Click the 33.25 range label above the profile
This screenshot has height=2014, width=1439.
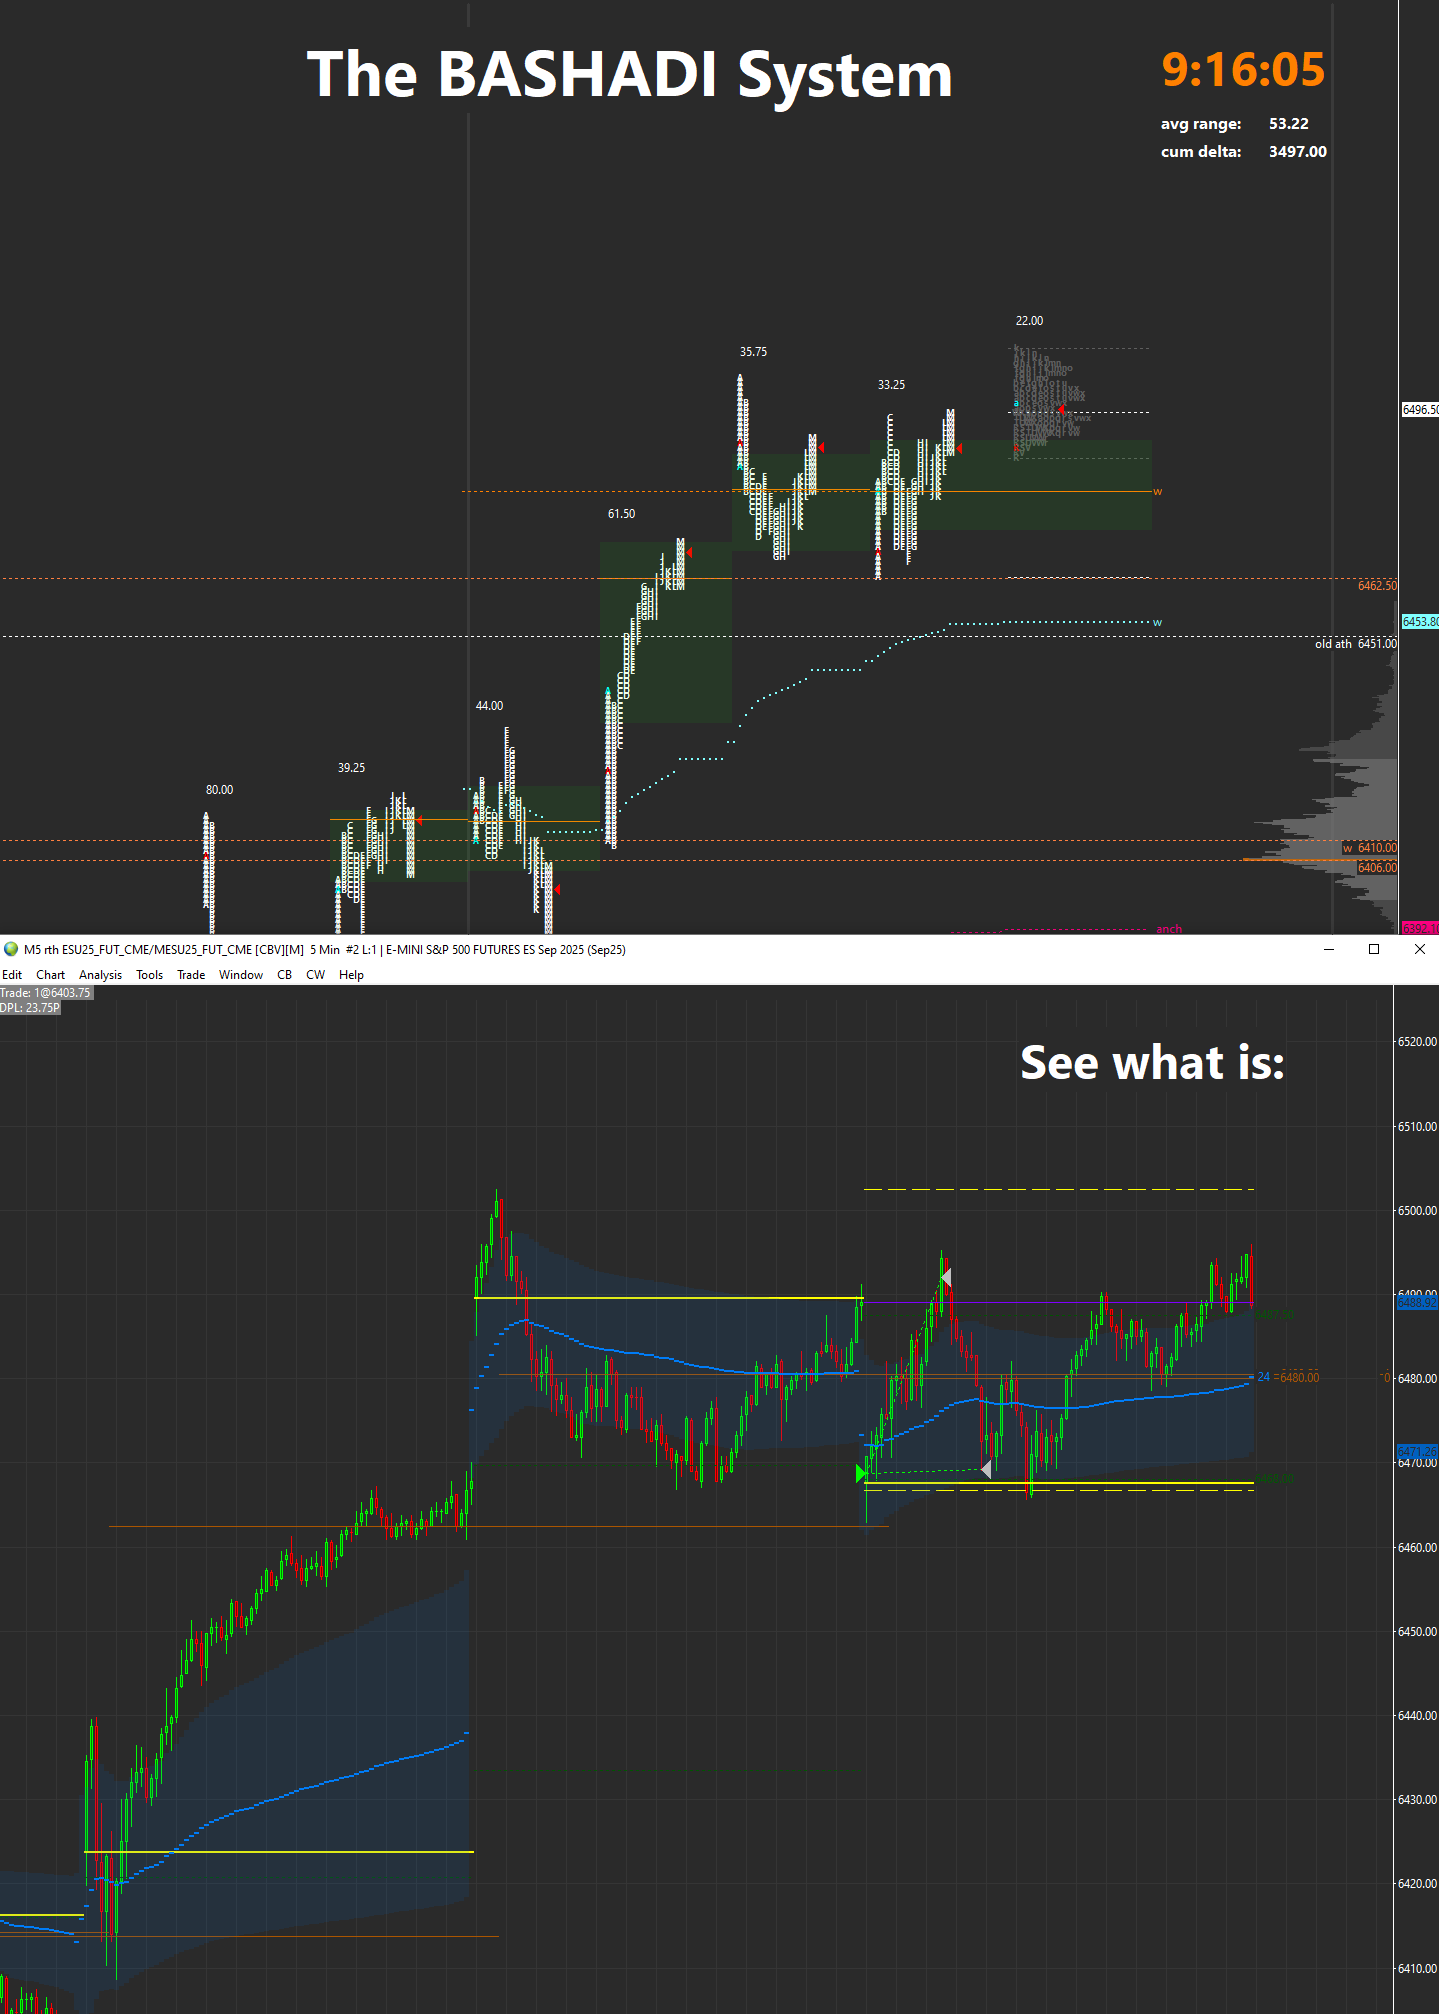coord(892,385)
